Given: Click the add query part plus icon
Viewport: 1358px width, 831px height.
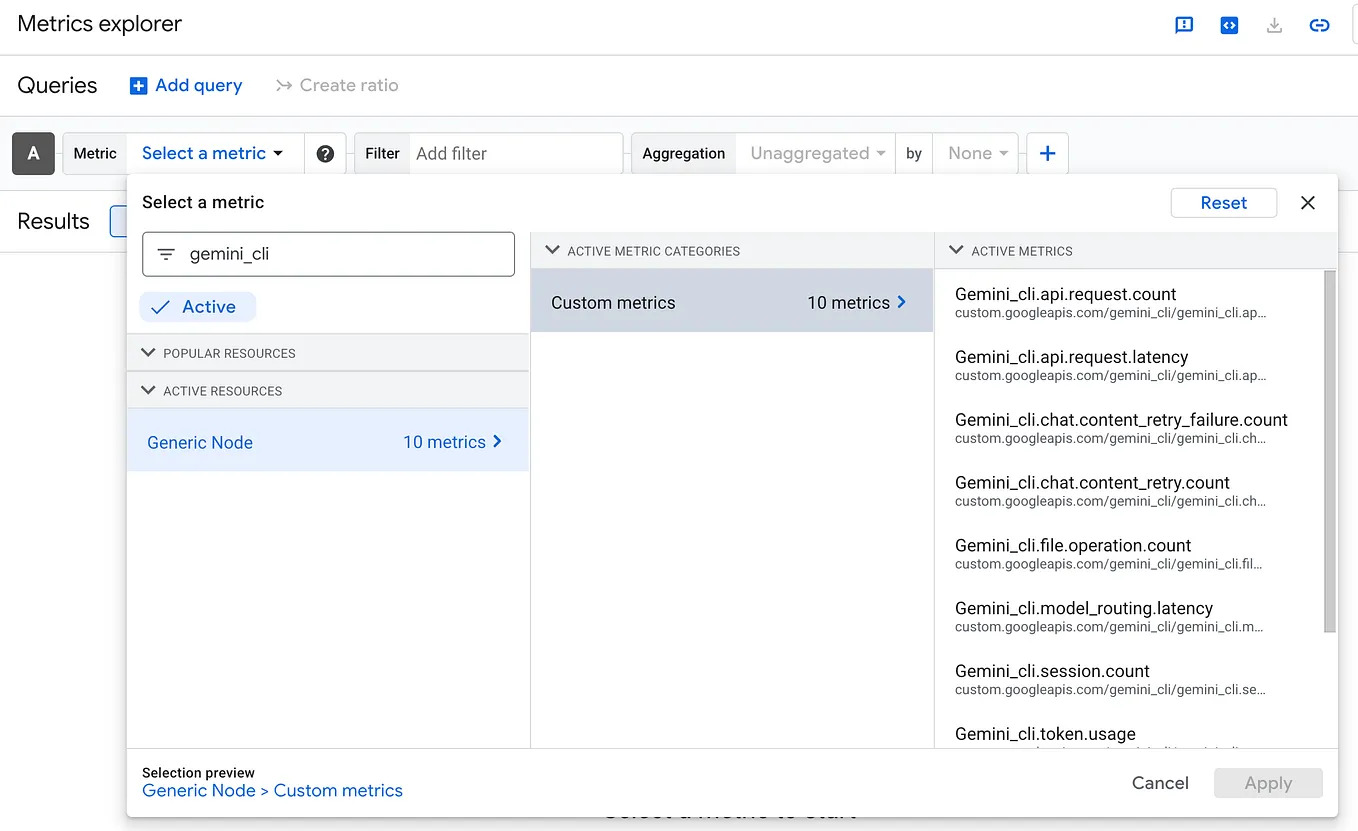Looking at the screenshot, I should (x=1047, y=153).
